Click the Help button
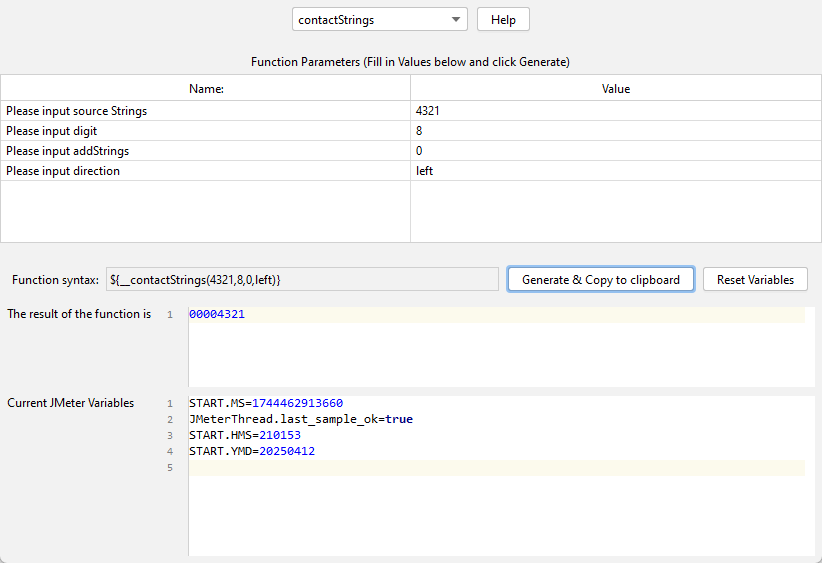Viewport: 822px width, 563px height. click(503, 20)
